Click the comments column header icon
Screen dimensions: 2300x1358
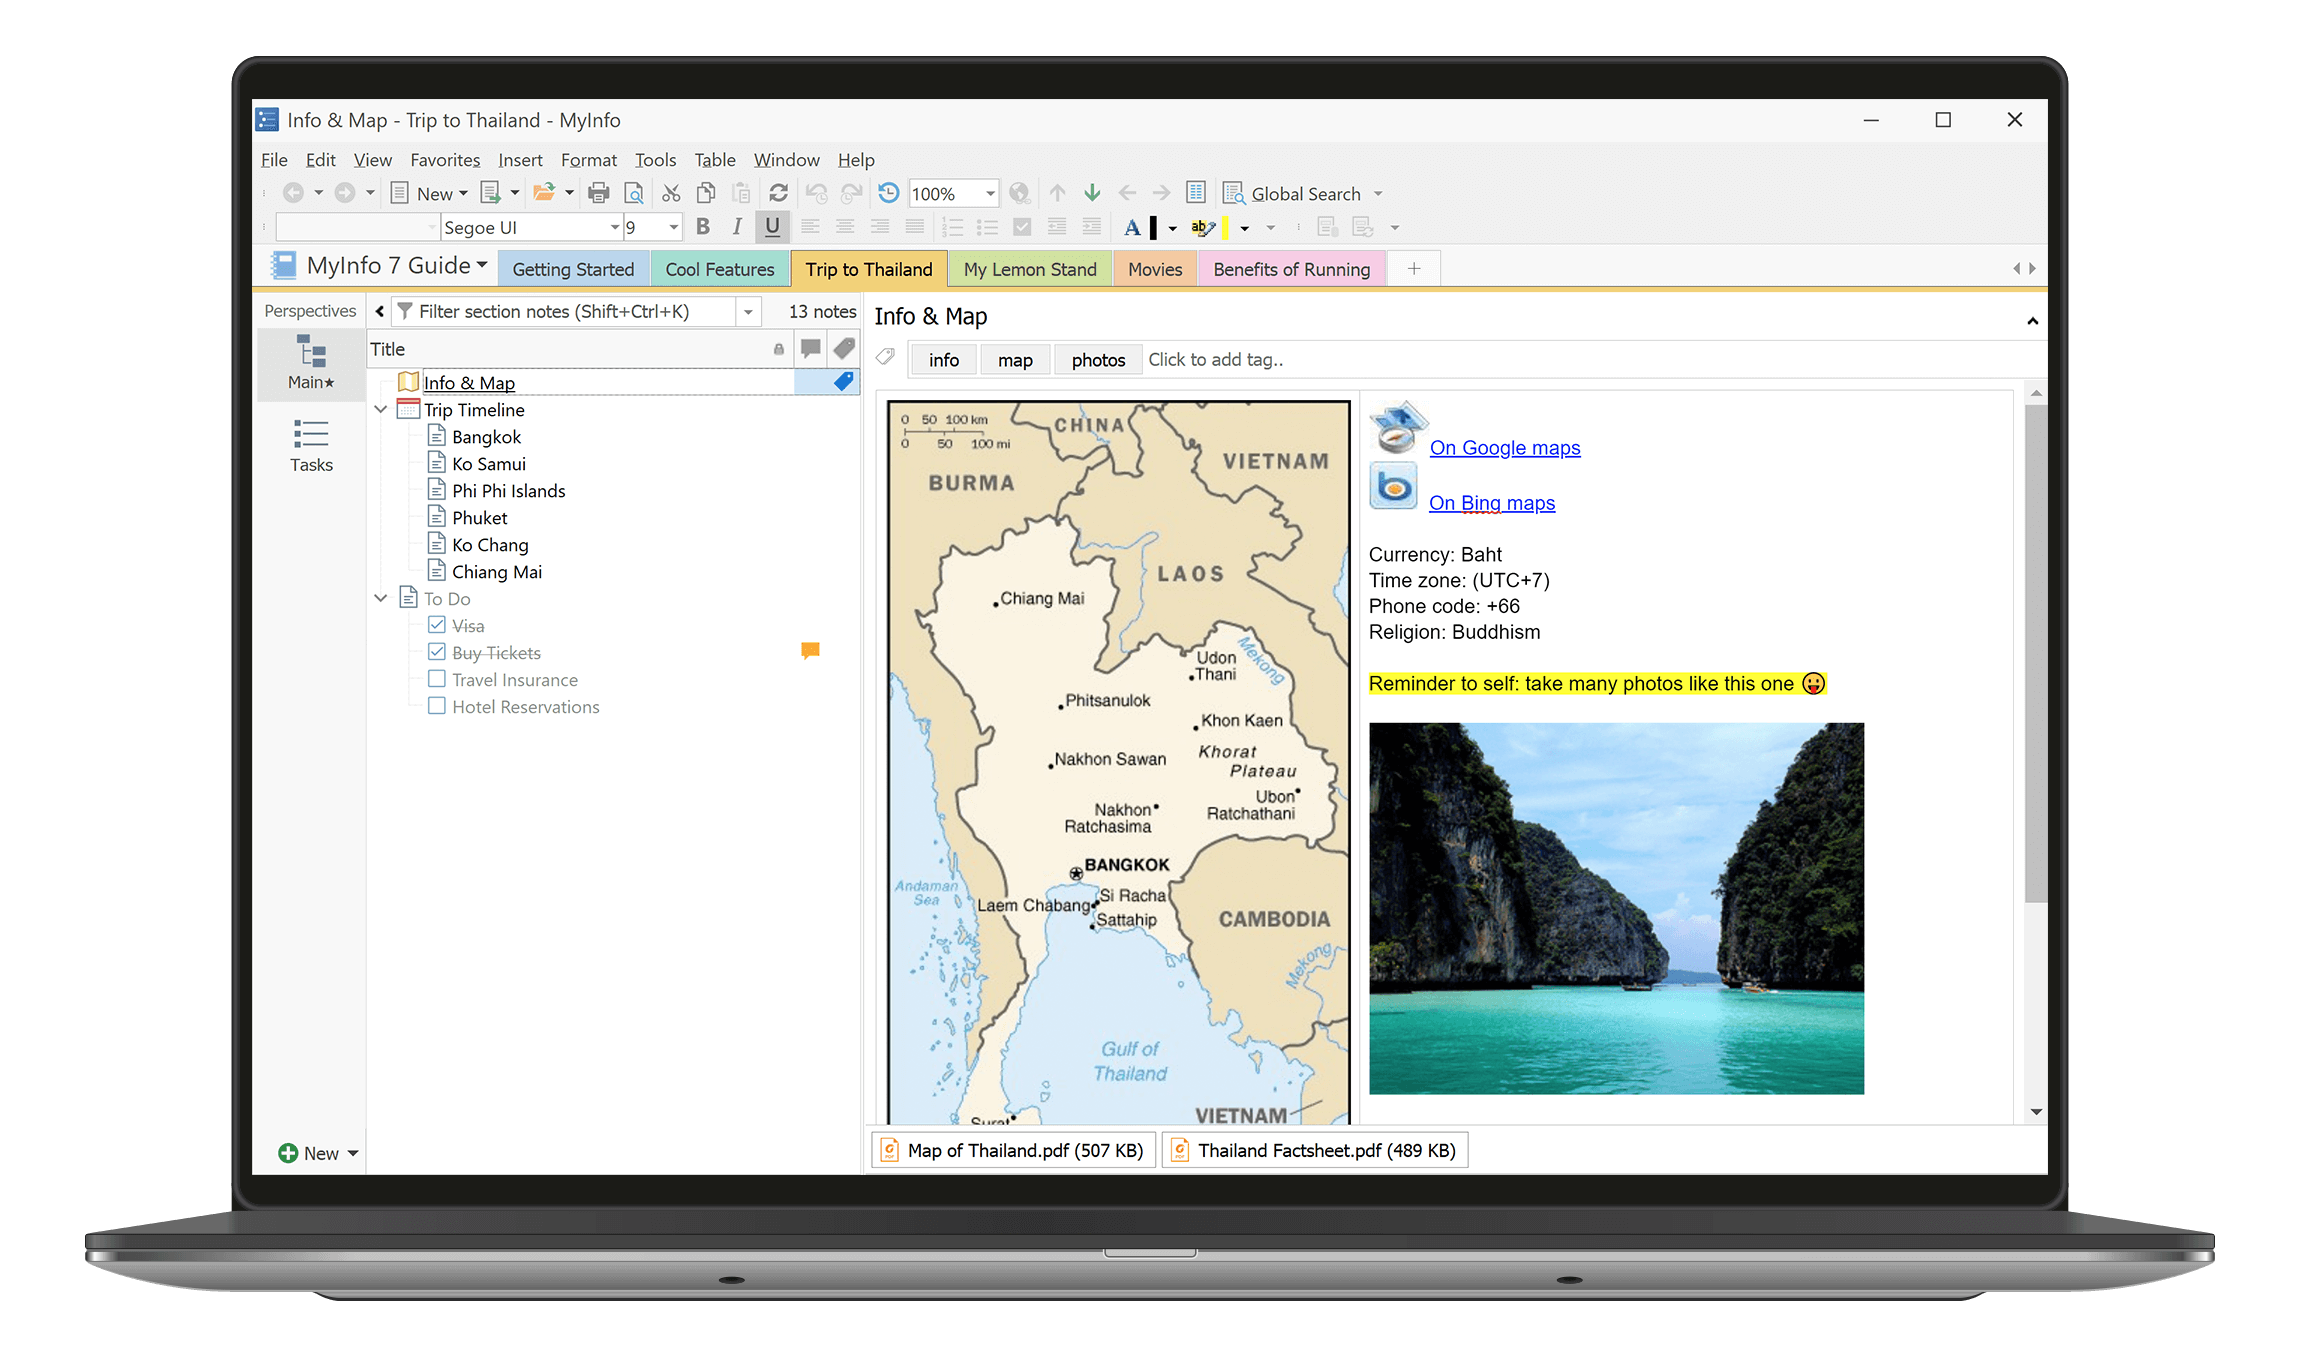tap(811, 348)
